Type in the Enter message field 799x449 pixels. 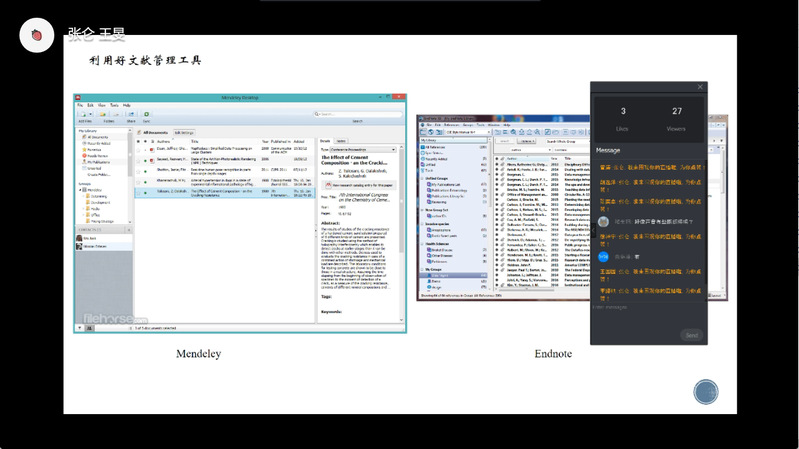(640, 307)
